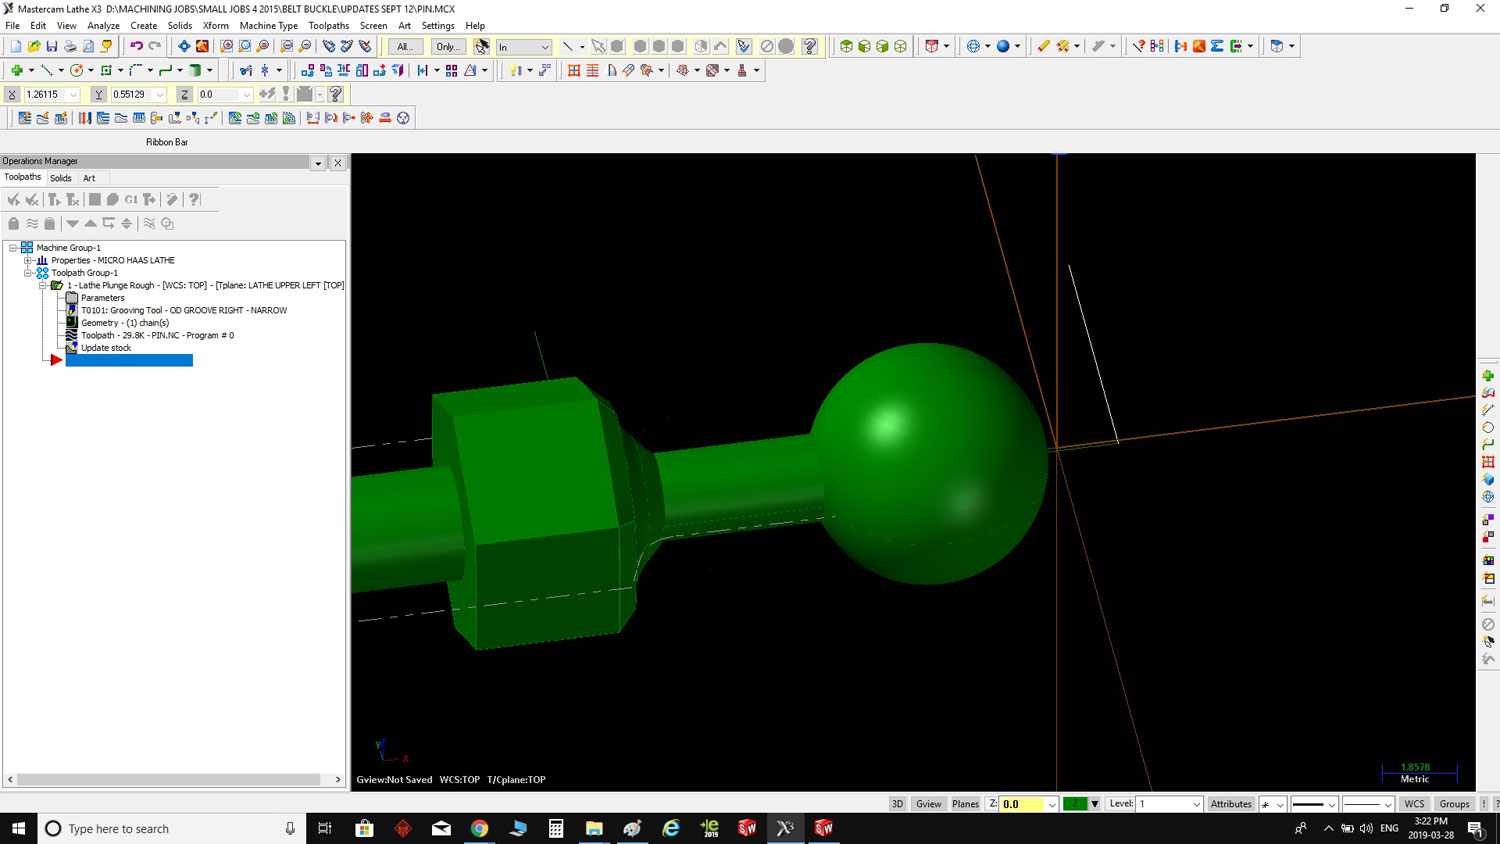The width and height of the screenshot is (1500, 844).
Task: Open Chrome from the Windows taskbar
Action: (x=480, y=828)
